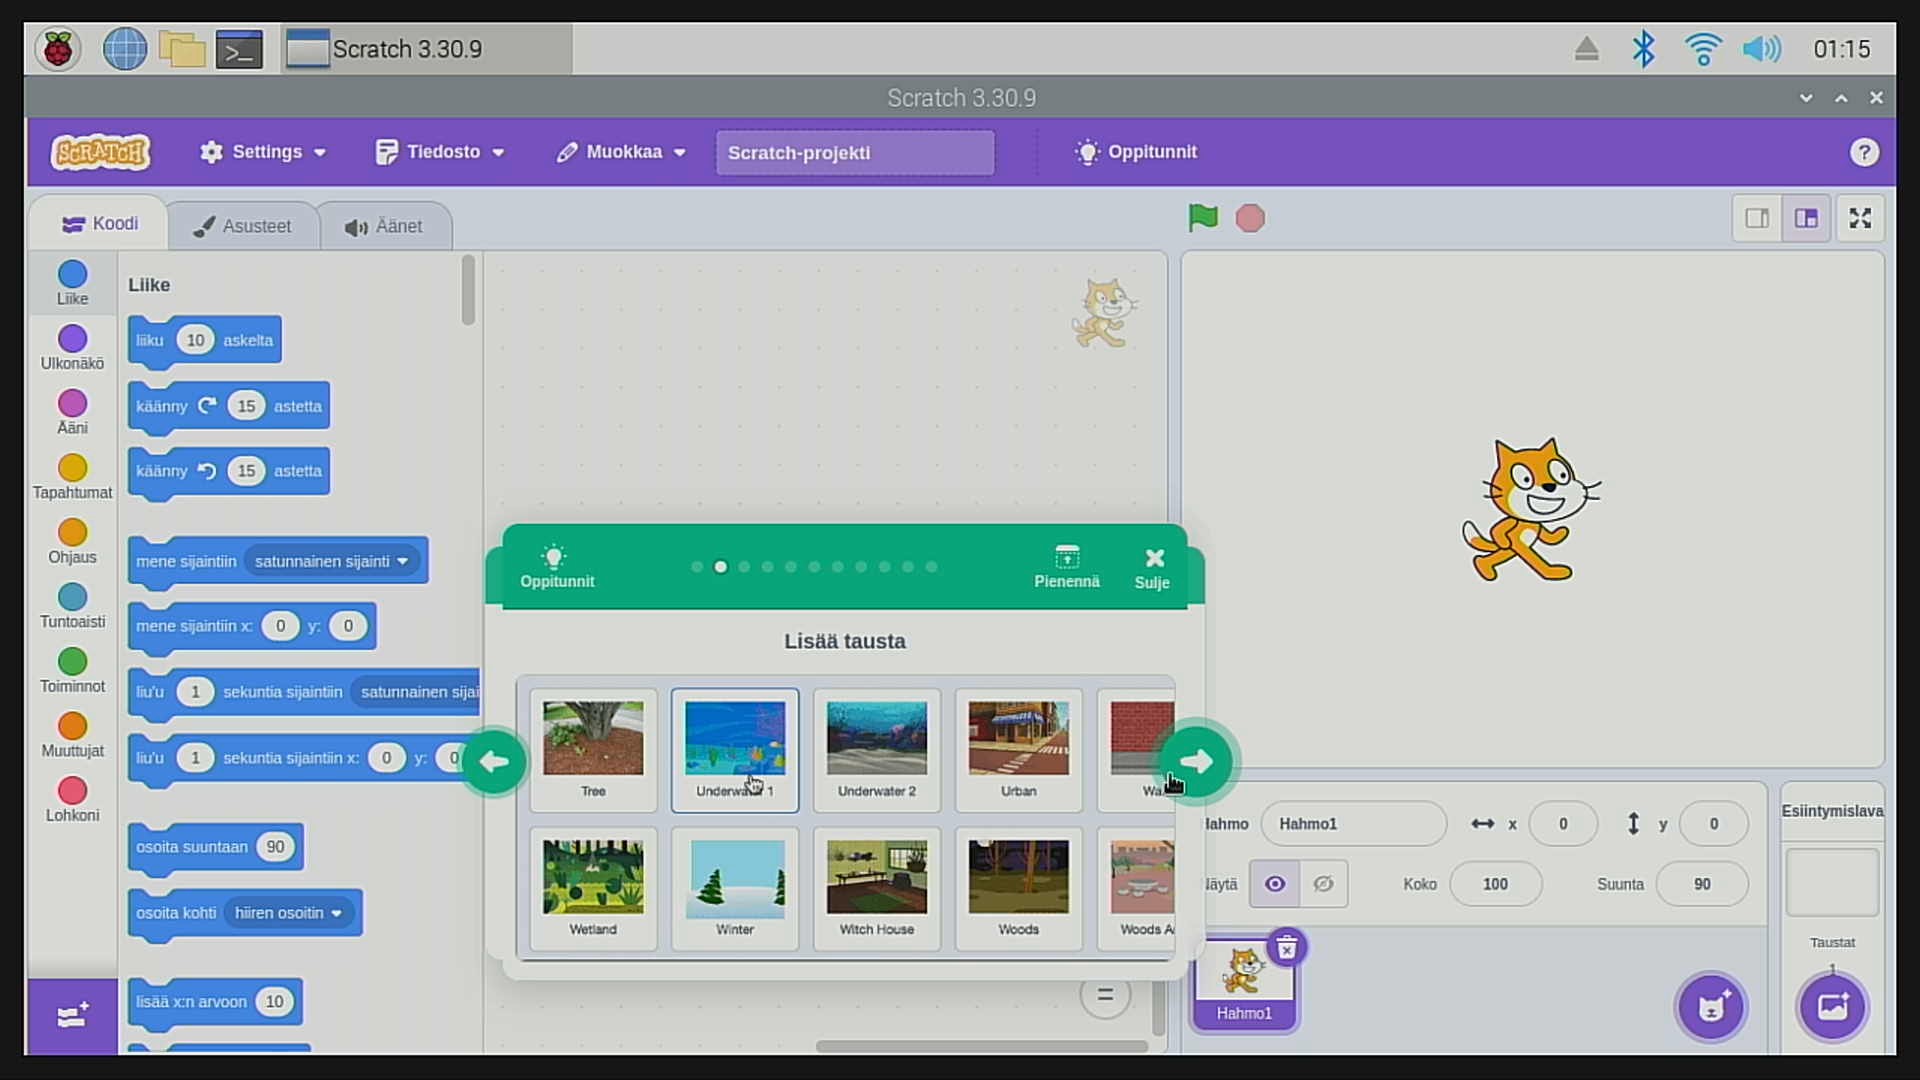Click the block palette vertical scrollbar

(468, 290)
